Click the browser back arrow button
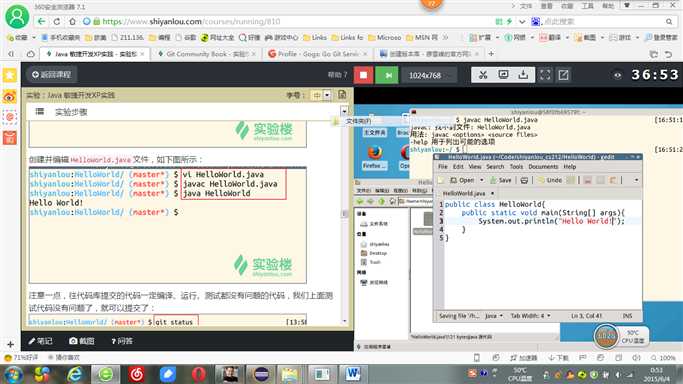Screen dimensions: 683x384 [41, 21]
